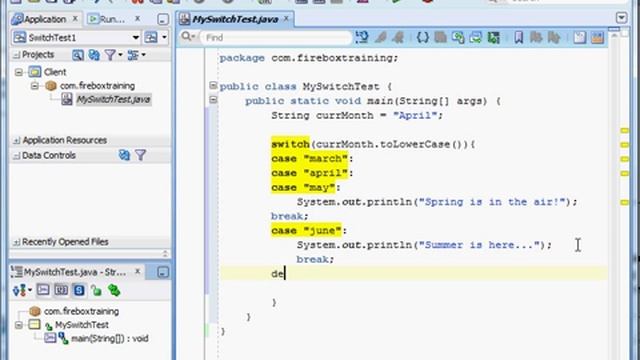This screenshot has height=360, width=640.
Task: Click the monitor-with-arrow icon left of the bookmark
Action: coord(476,38)
